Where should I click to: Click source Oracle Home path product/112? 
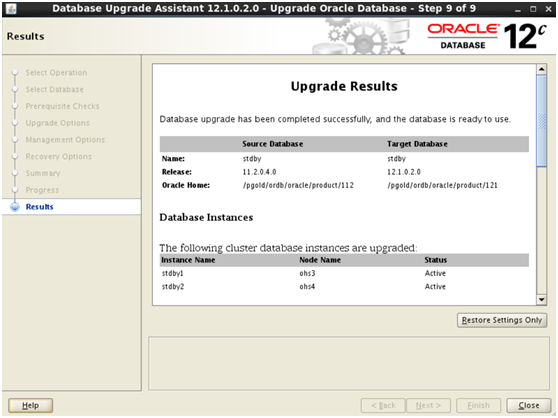[298, 185]
